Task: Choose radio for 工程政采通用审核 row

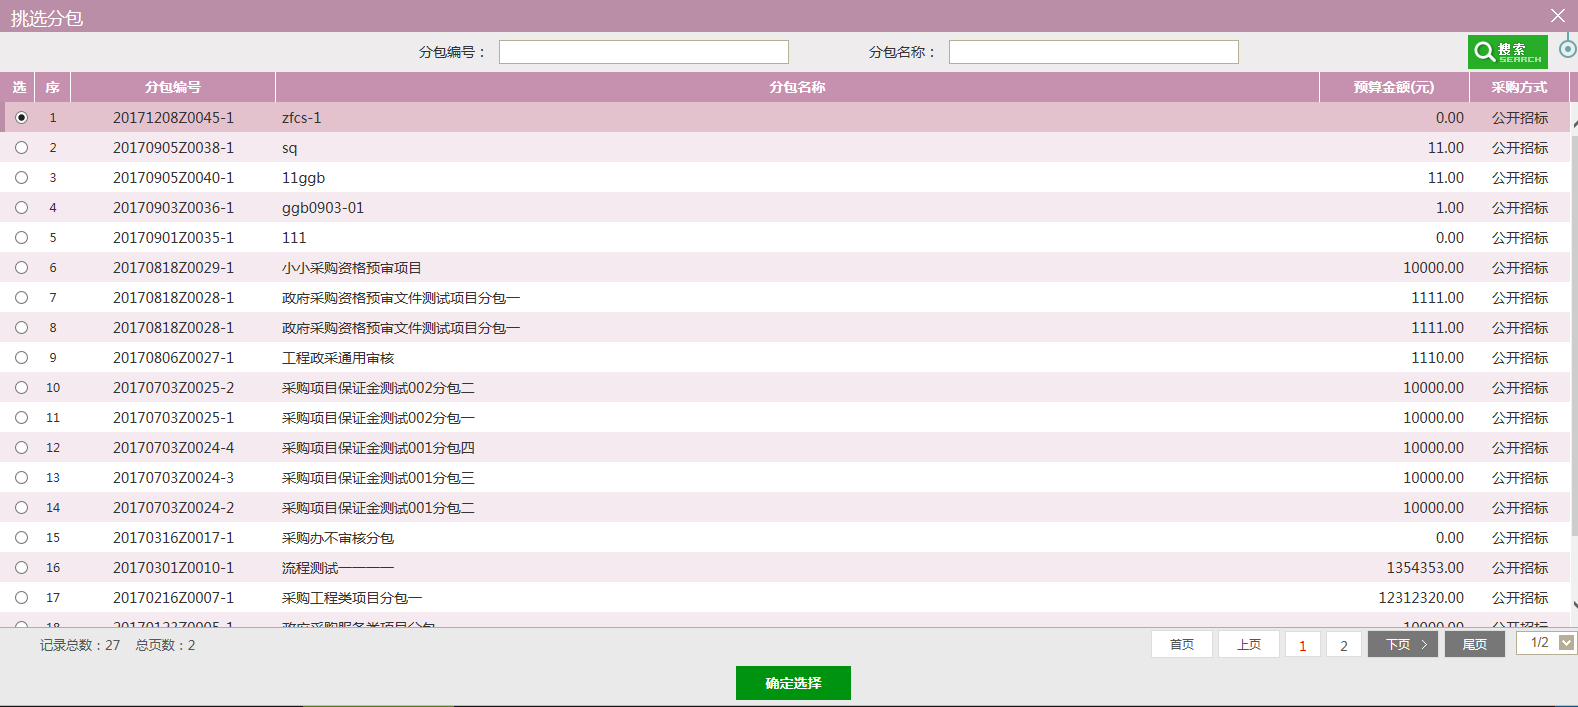Action: pyautogui.click(x=21, y=358)
